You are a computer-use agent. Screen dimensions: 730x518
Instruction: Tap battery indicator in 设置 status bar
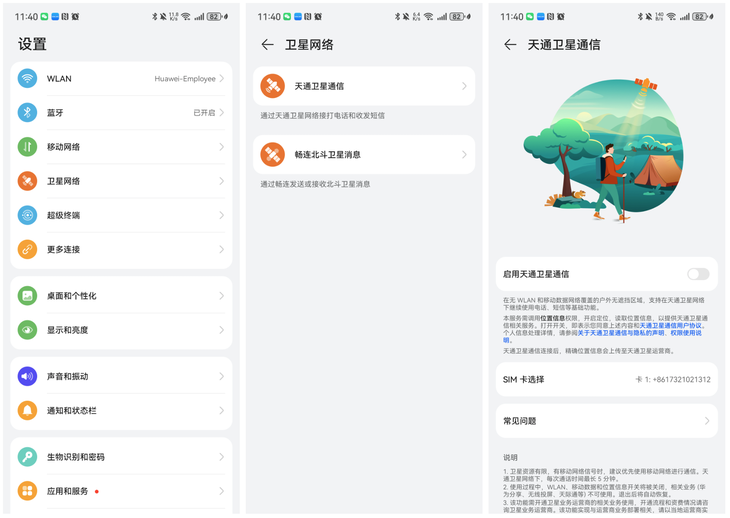coord(214,17)
